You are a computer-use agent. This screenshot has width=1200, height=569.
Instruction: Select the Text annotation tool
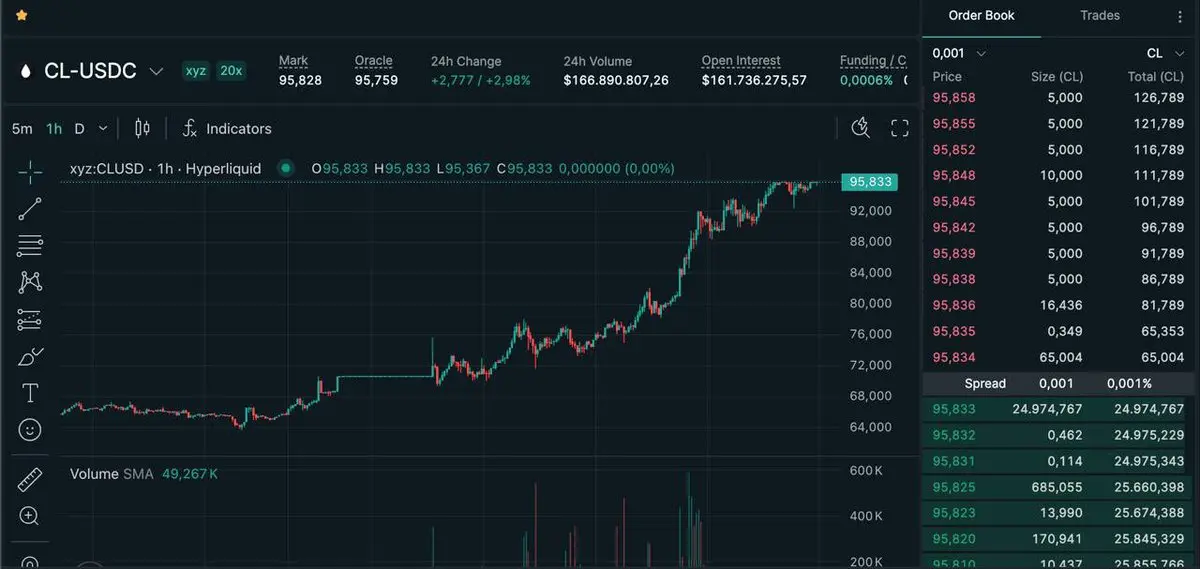pyautogui.click(x=30, y=393)
